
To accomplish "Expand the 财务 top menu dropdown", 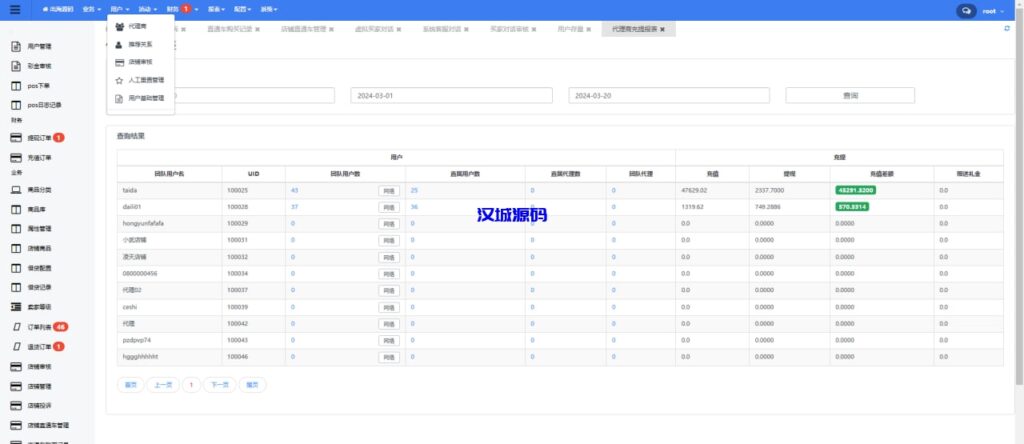I will pyautogui.click(x=182, y=10).
